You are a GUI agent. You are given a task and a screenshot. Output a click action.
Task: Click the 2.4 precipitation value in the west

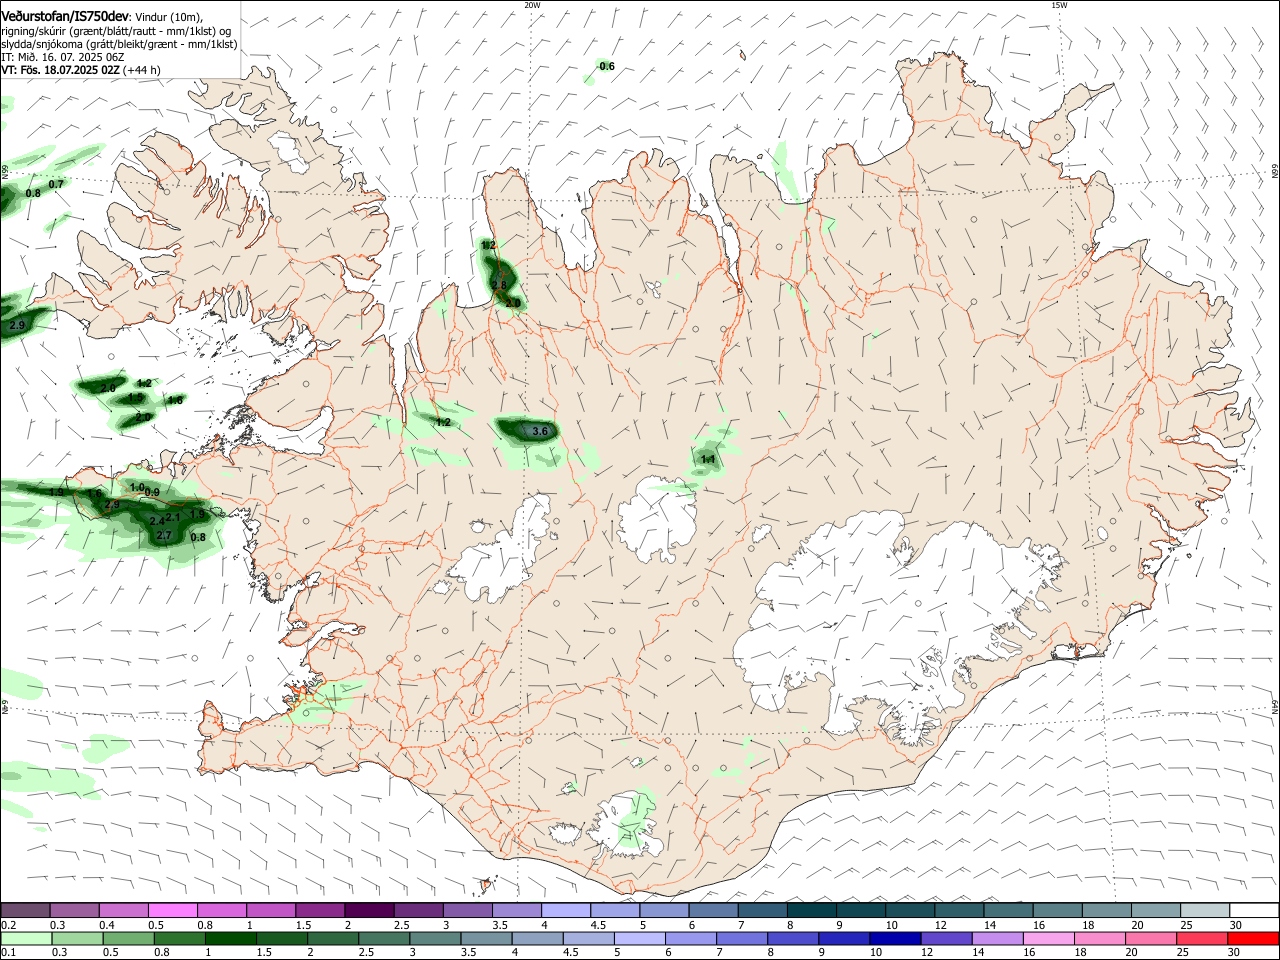157,521
